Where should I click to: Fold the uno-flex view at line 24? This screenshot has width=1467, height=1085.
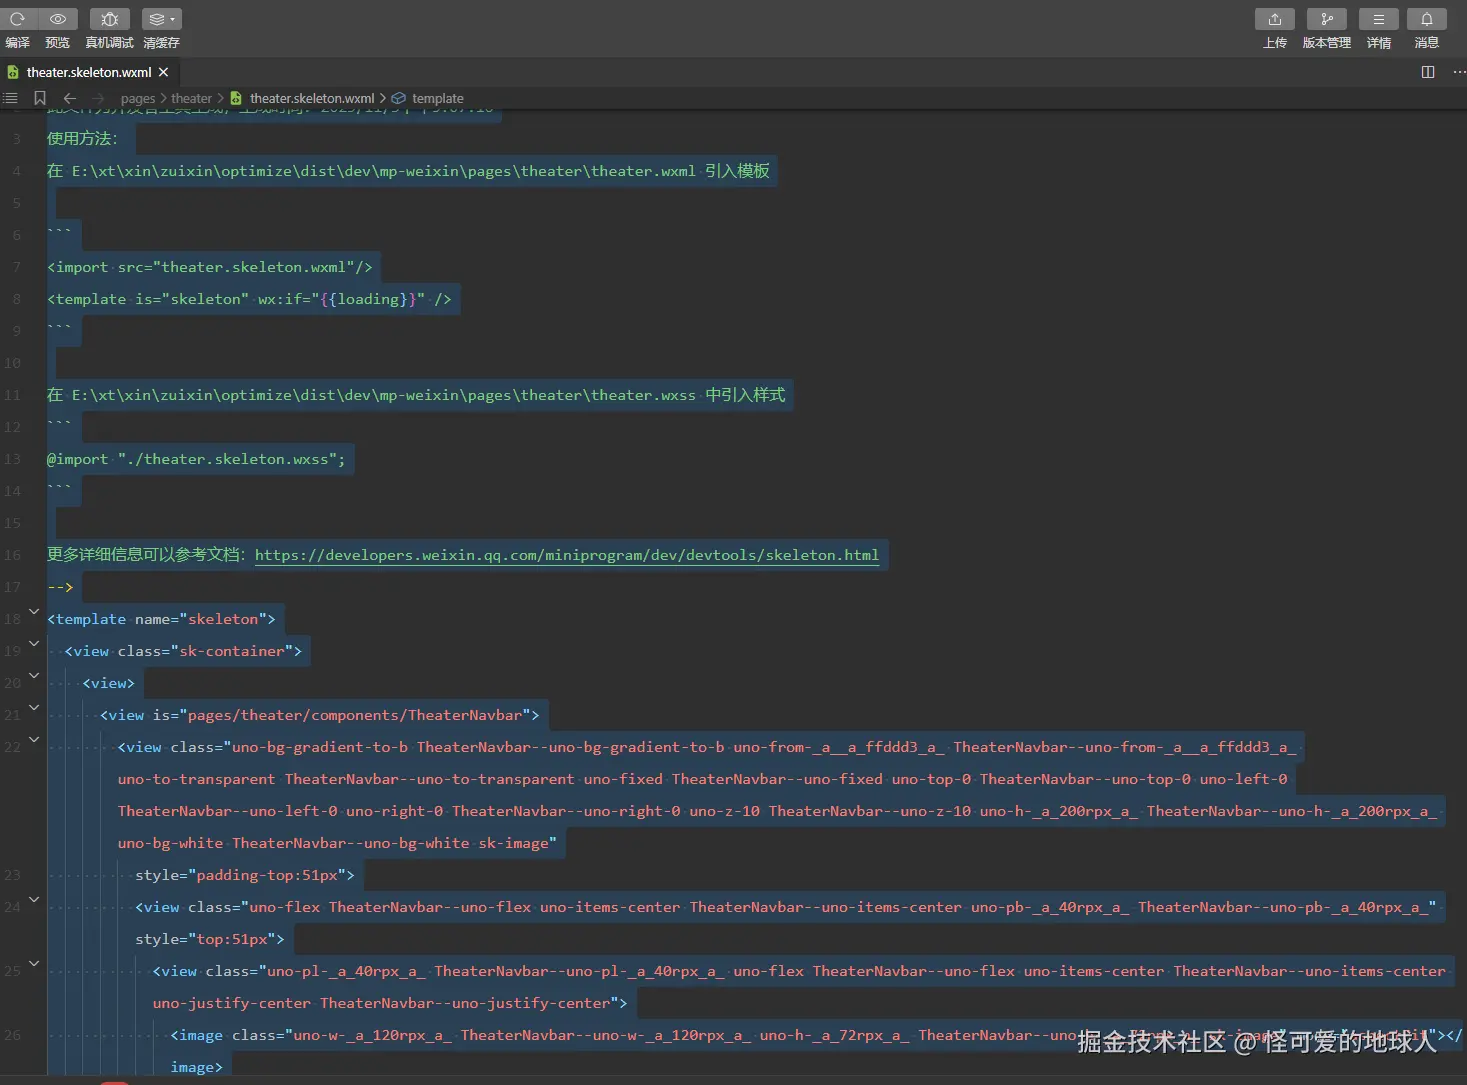coord(34,900)
